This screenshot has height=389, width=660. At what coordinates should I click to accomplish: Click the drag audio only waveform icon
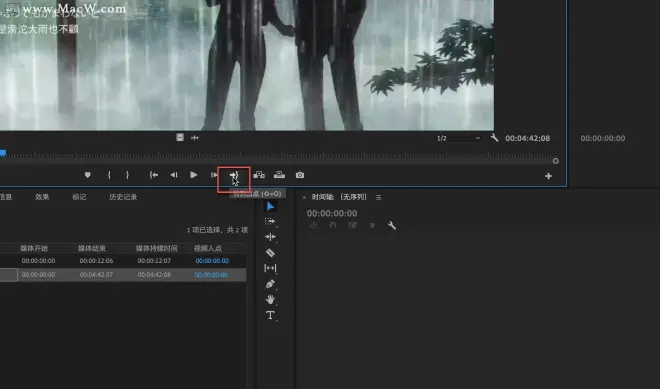point(195,138)
